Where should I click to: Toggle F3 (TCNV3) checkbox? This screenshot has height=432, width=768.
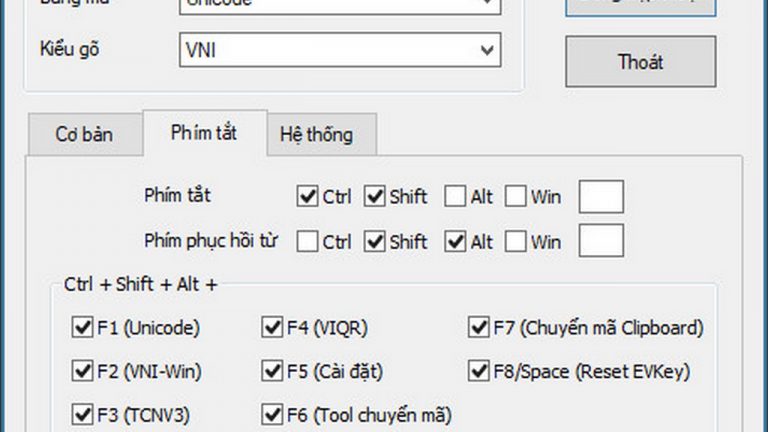pyautogui.click(x=82, y=414)
